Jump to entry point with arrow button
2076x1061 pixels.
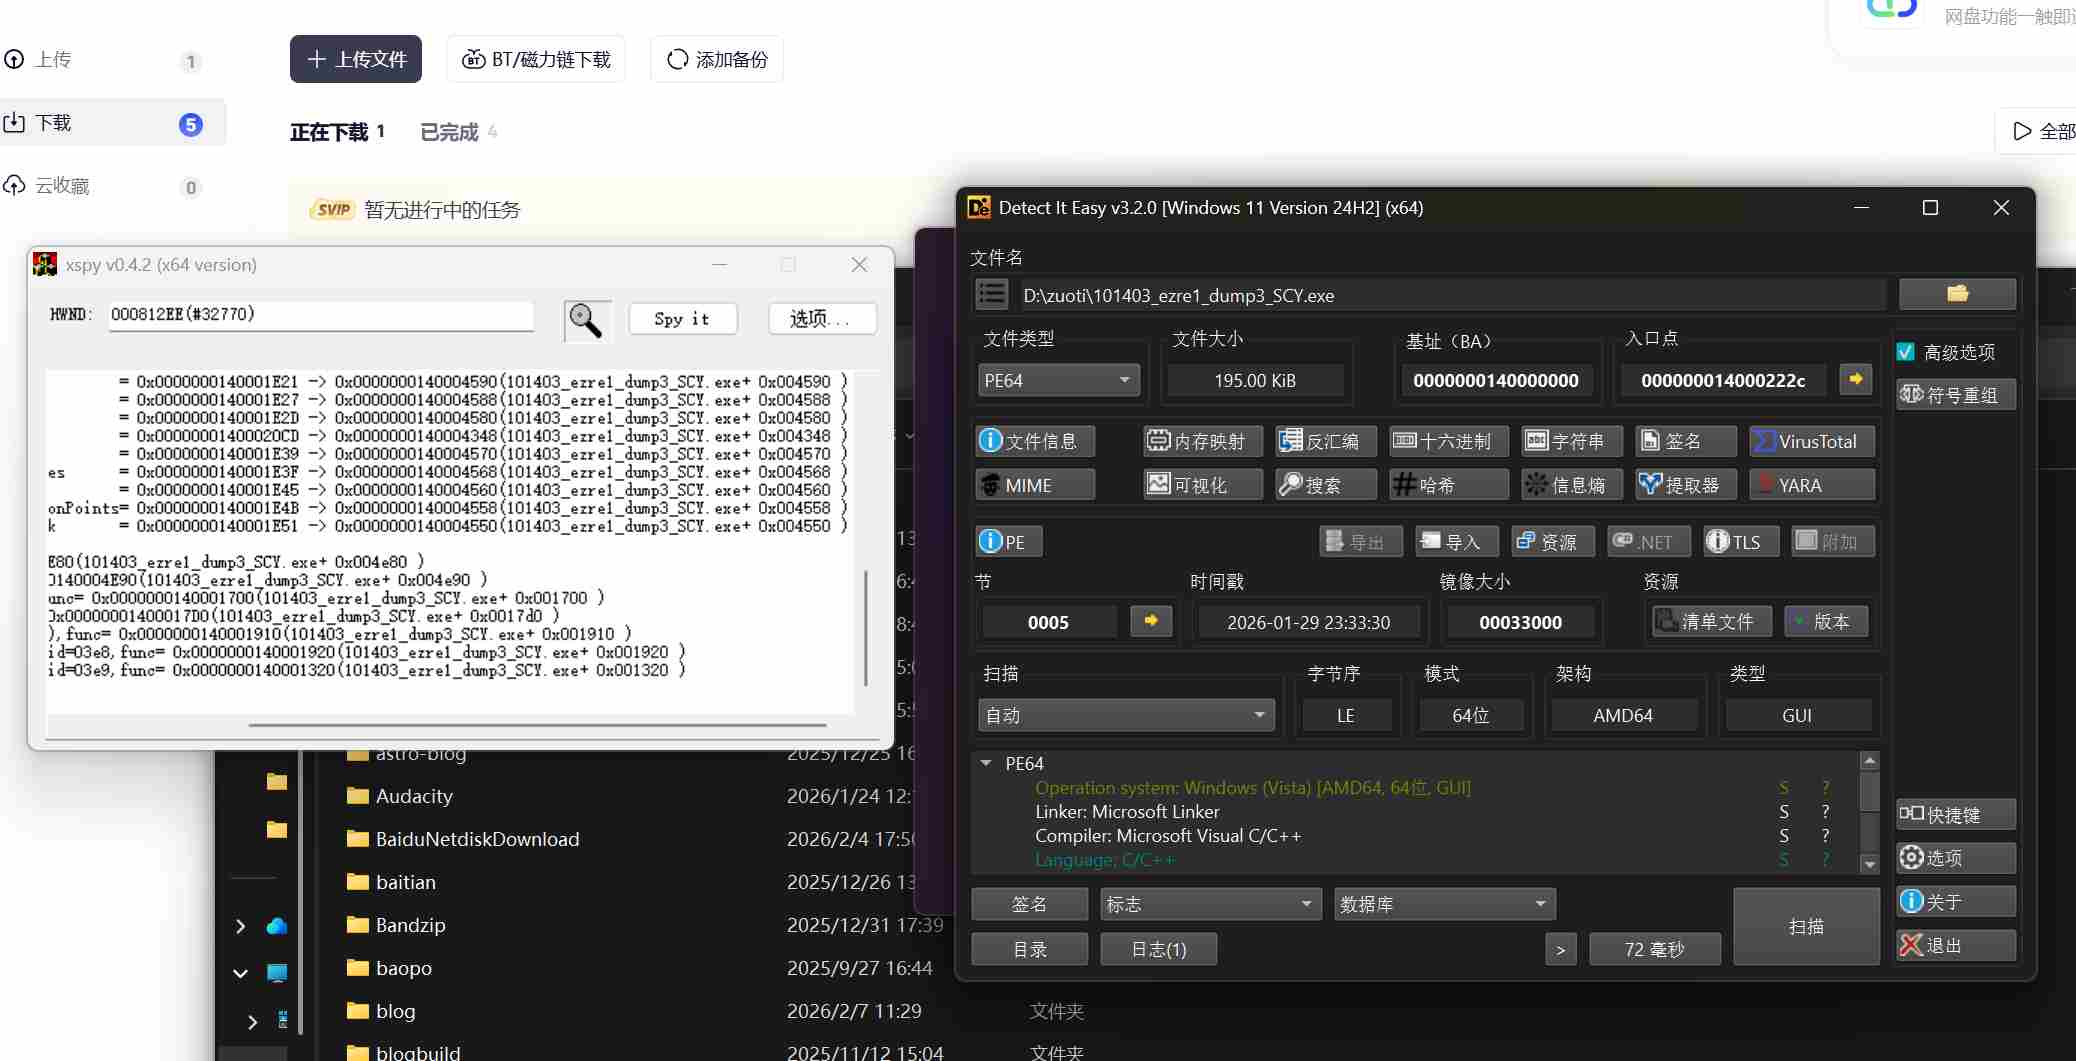click(x=1856, y=380)
